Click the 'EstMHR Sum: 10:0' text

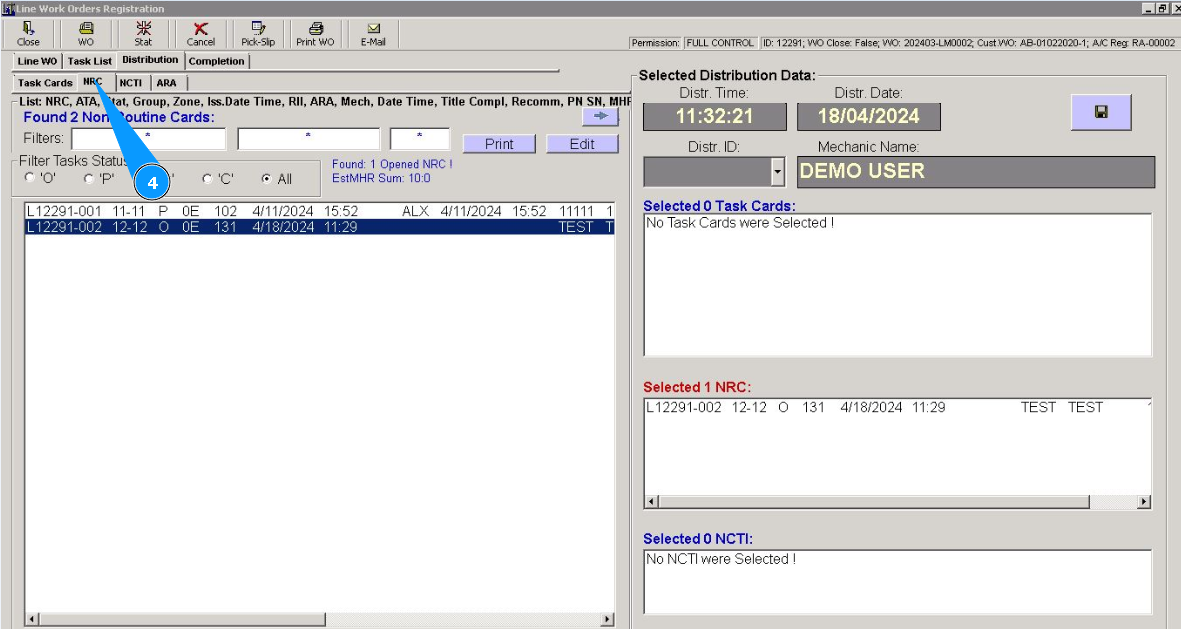[x=381, y=179]
